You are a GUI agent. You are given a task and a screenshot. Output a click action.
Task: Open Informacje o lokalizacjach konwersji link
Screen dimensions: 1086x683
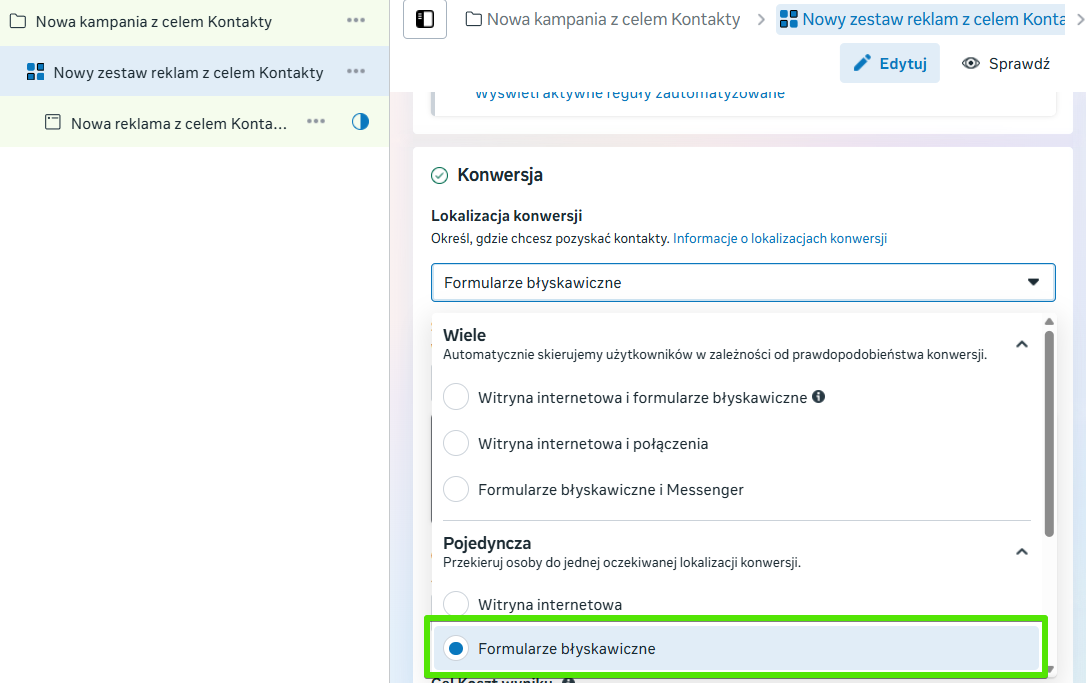tap(779, 239)
